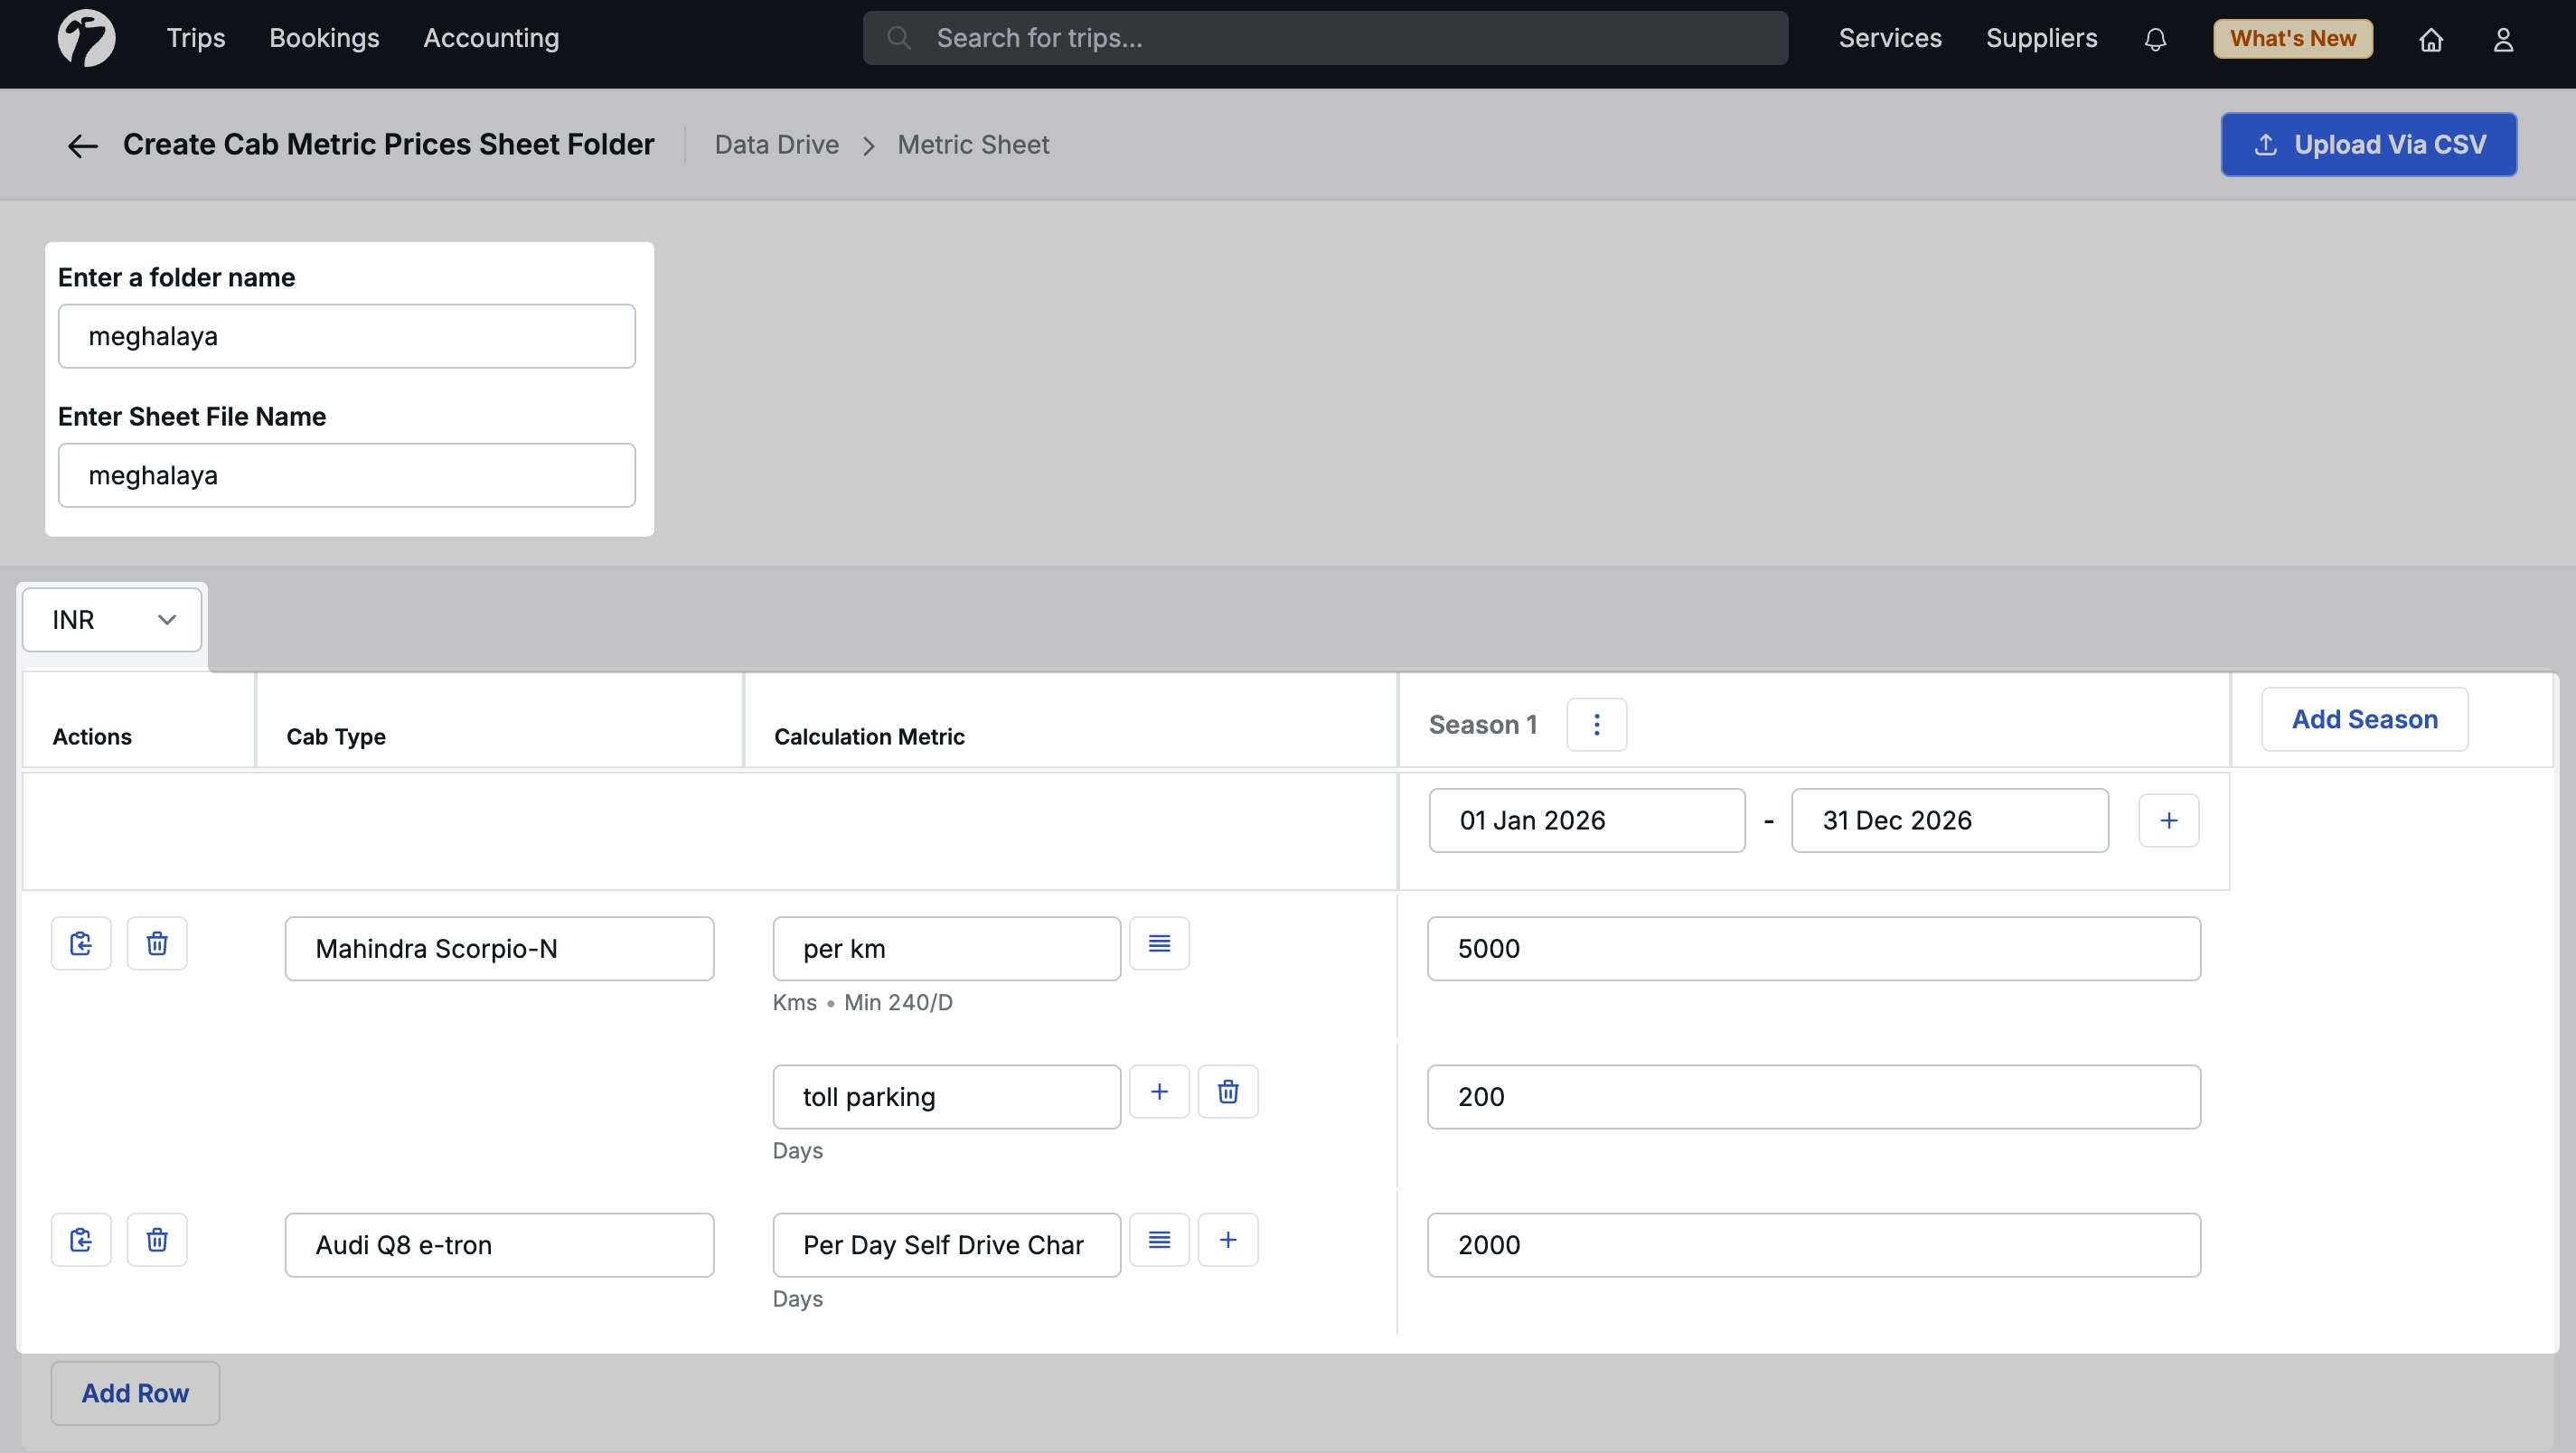The image size is (2576, 1453).
Task: Add another date range with plus icon
Action: click(2168, 820)
